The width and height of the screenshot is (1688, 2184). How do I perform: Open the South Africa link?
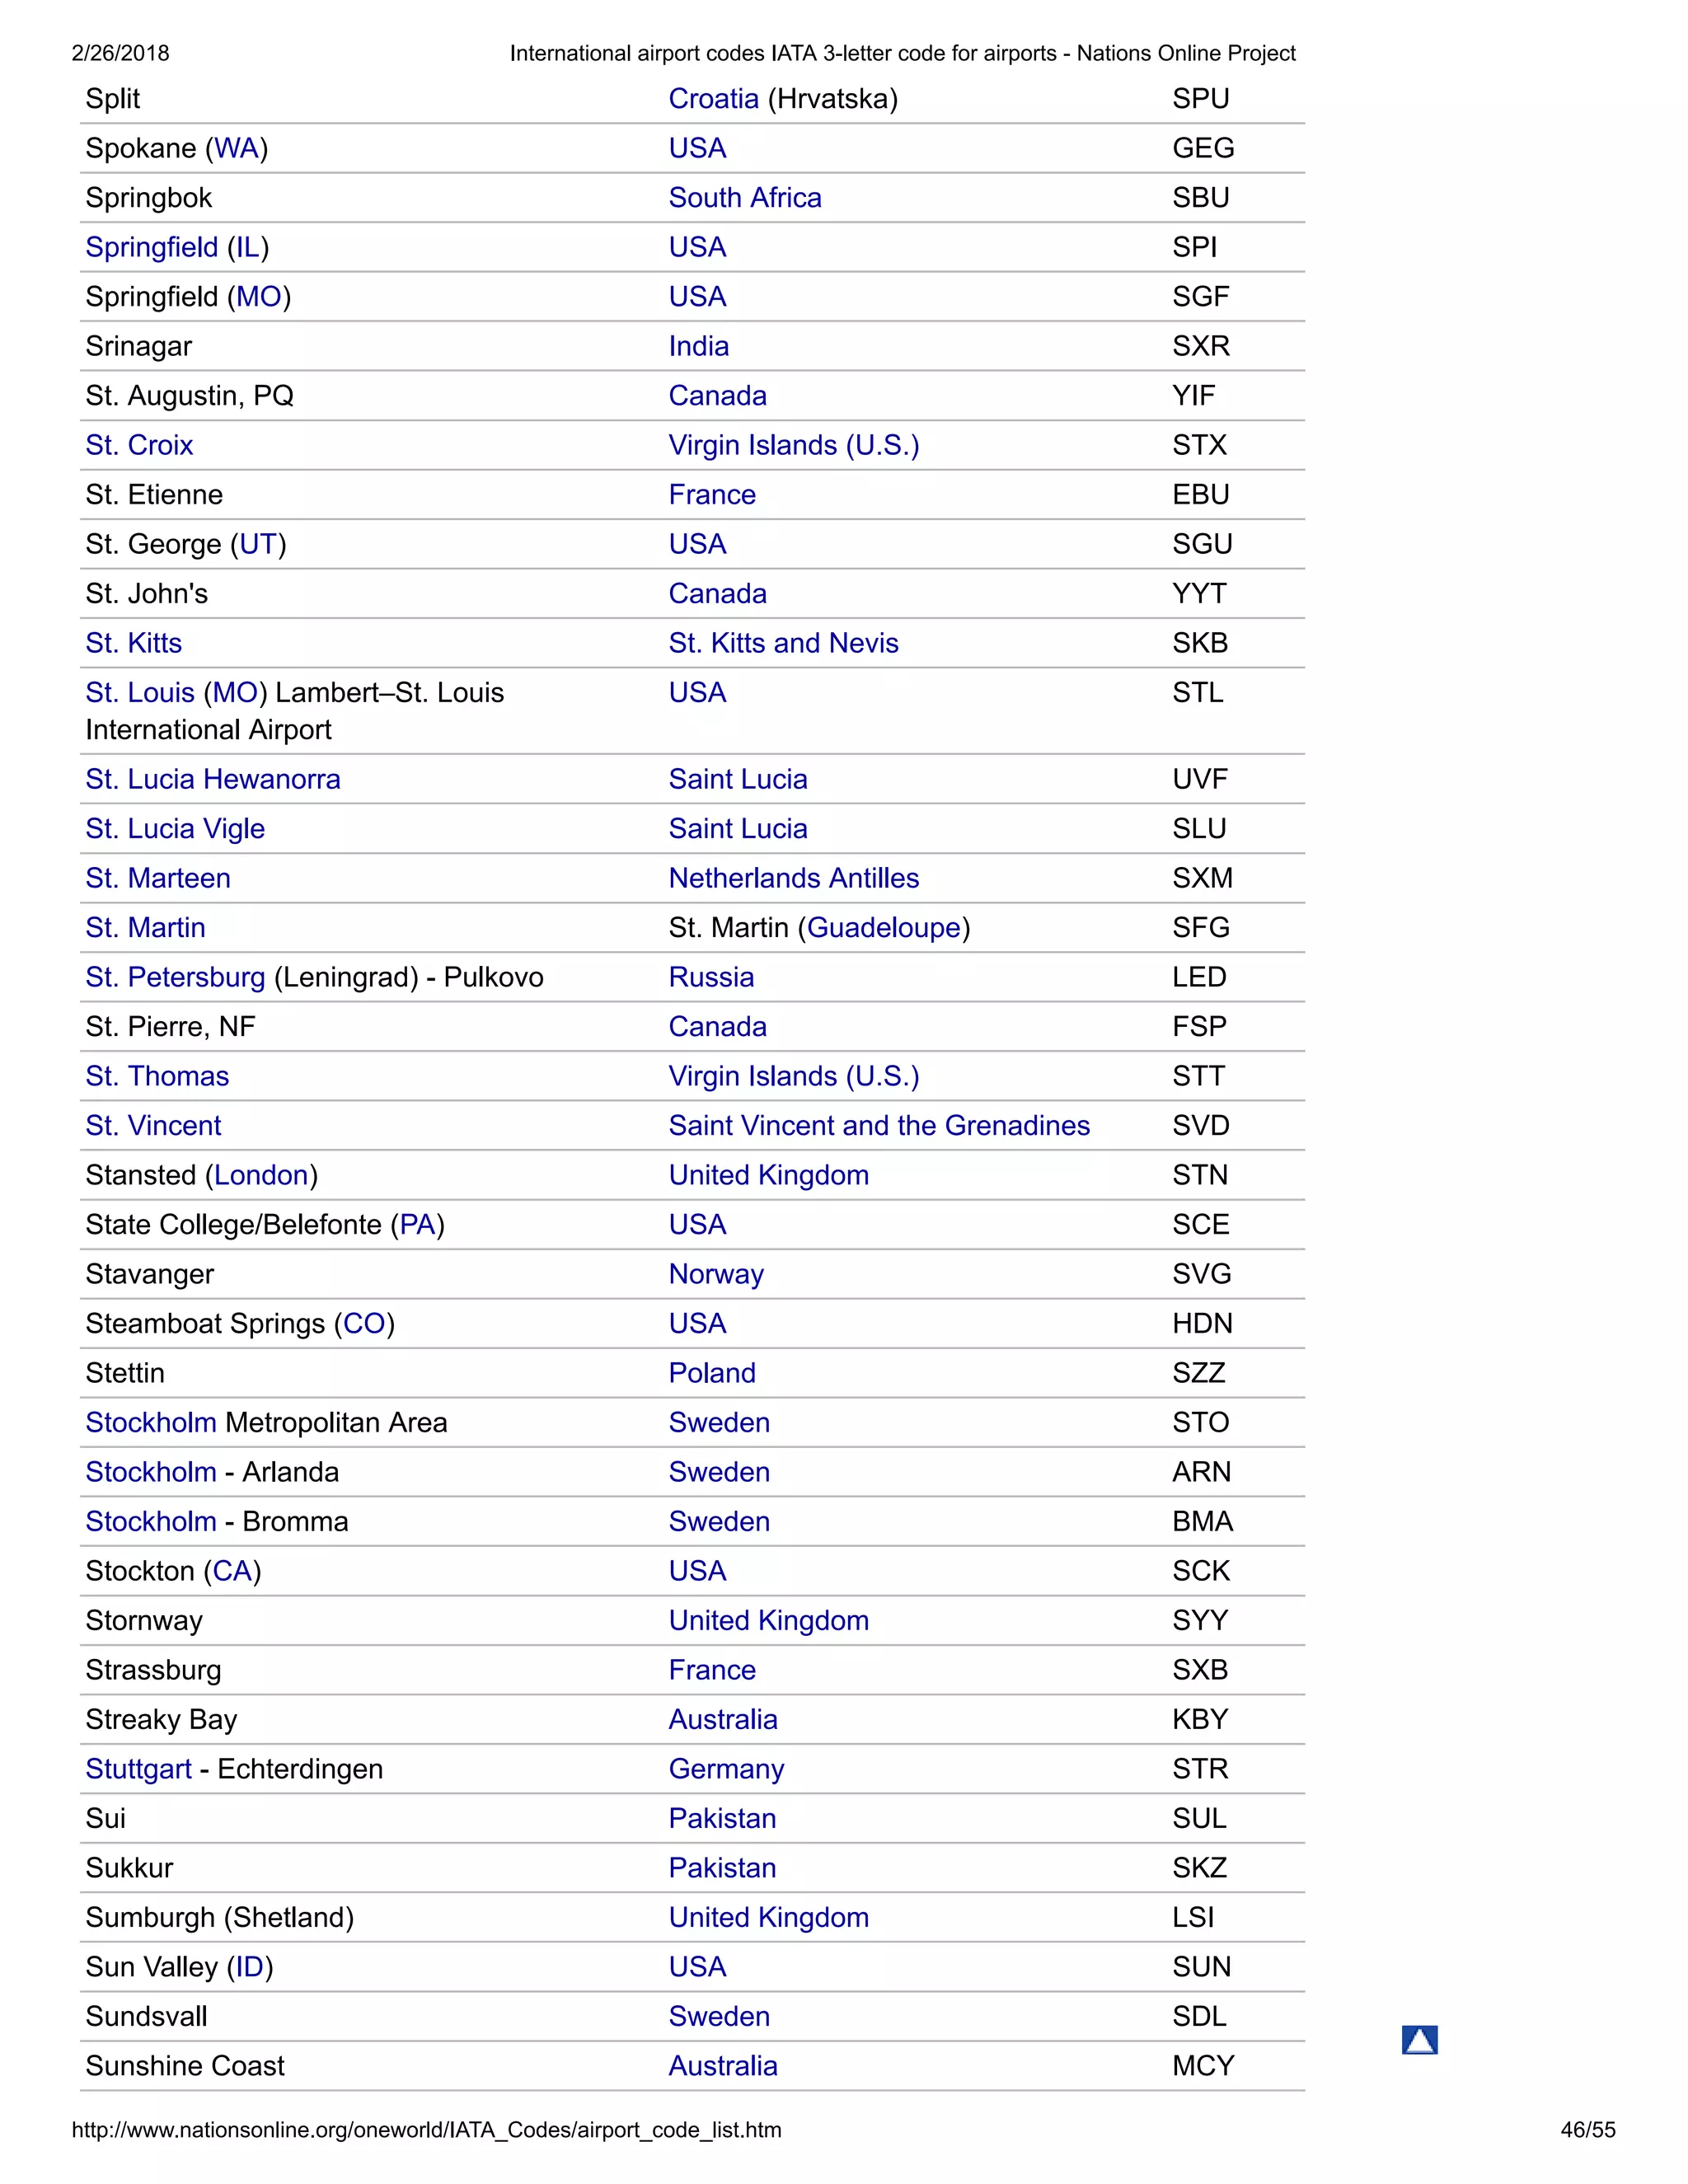pos(744,198)
